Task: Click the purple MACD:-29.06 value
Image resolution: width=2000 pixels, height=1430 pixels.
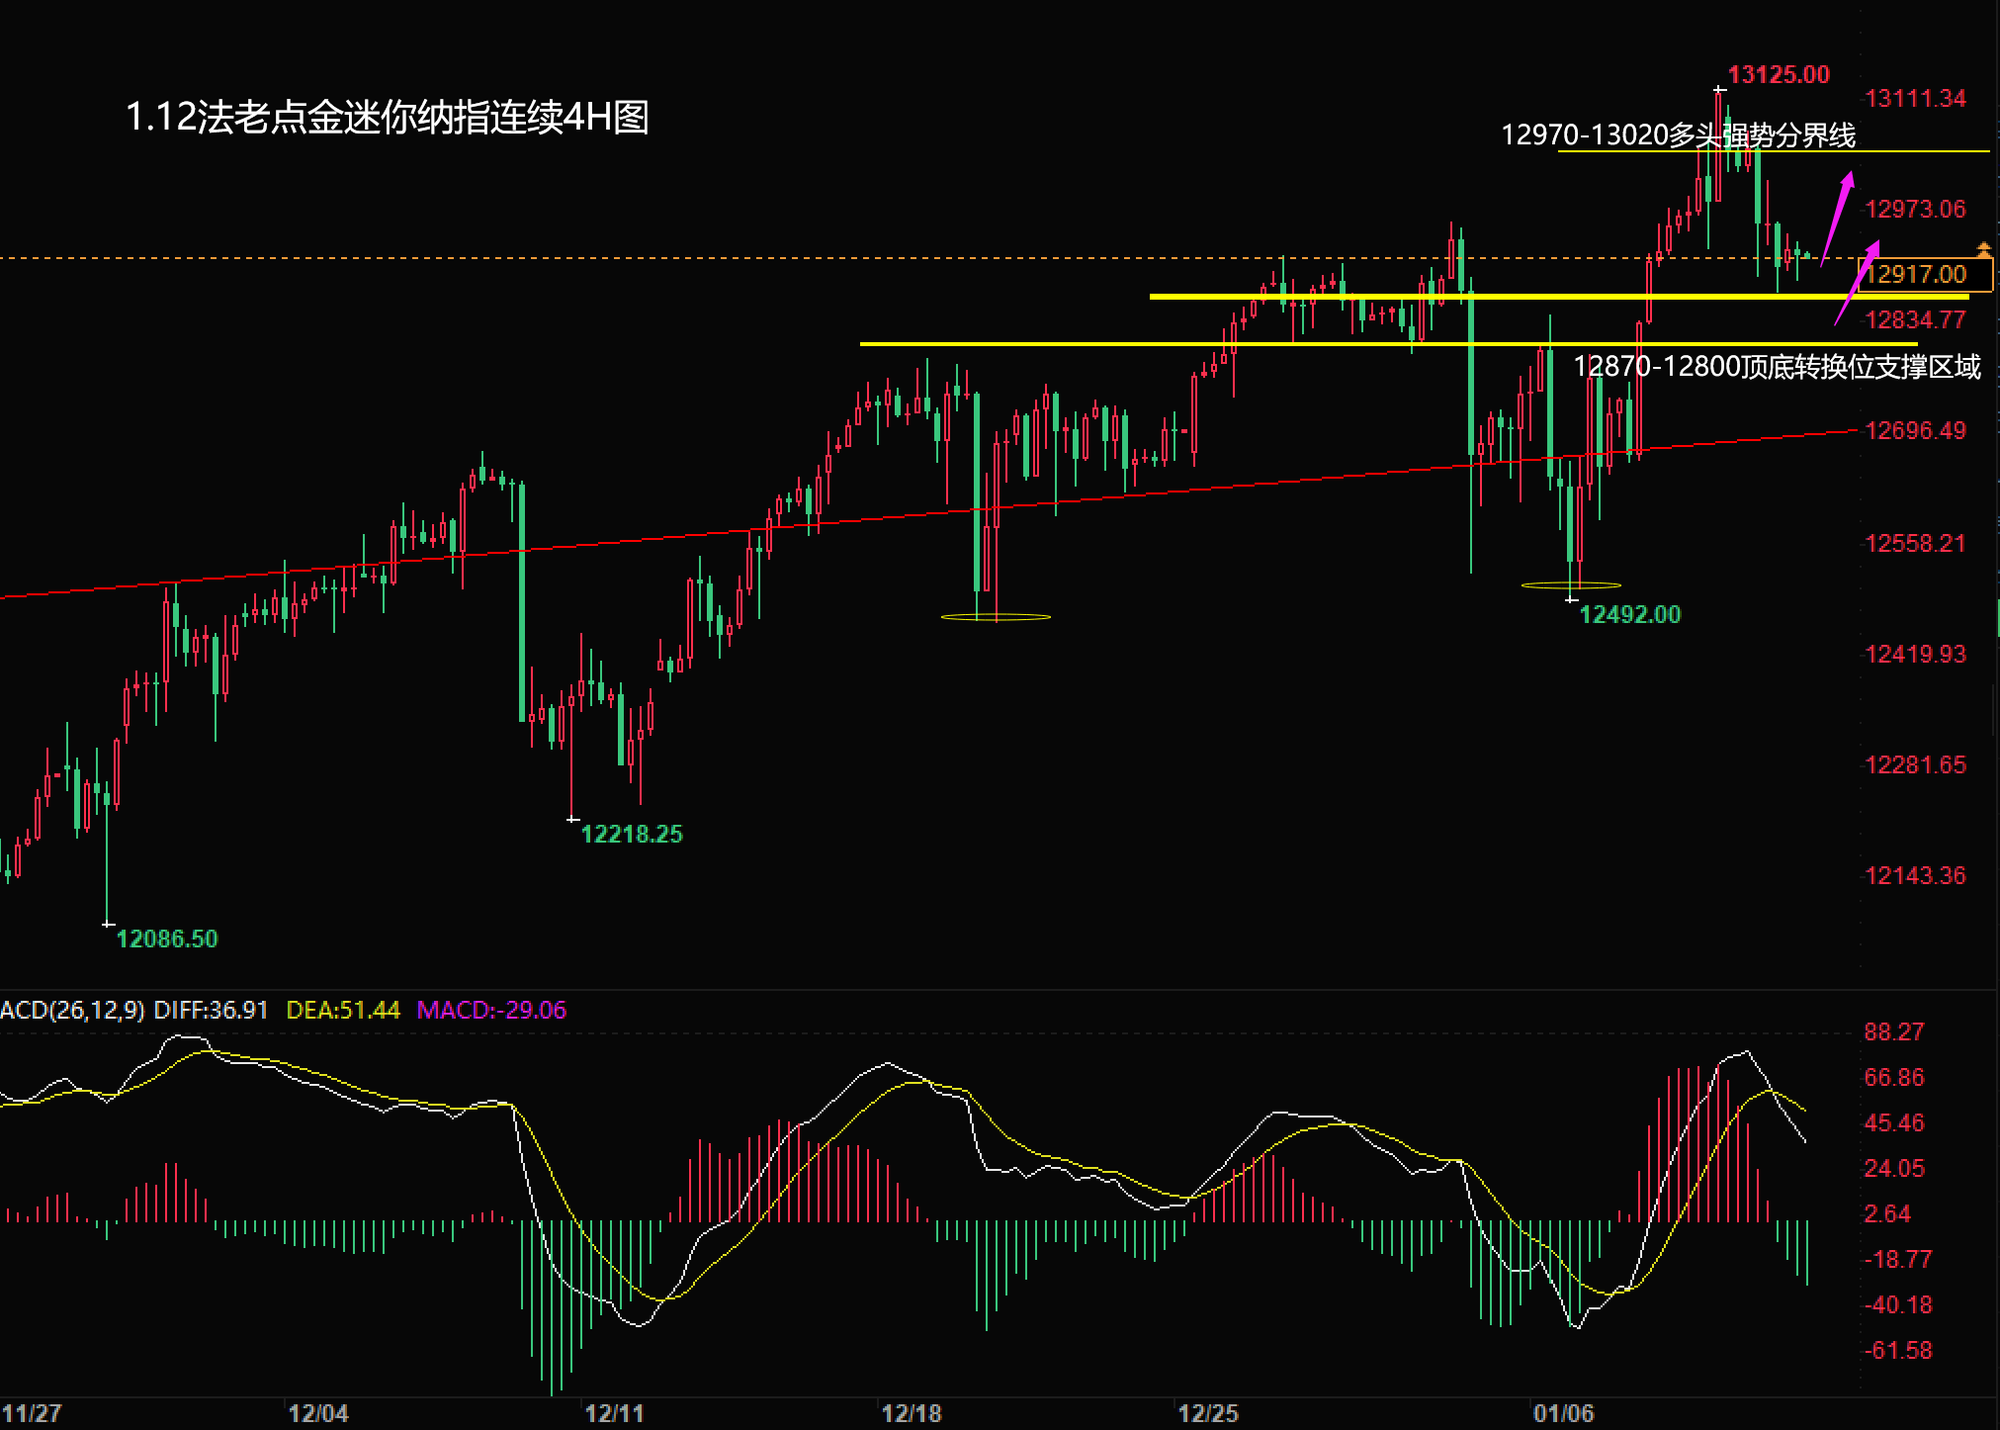Action: pos(491,1010)
